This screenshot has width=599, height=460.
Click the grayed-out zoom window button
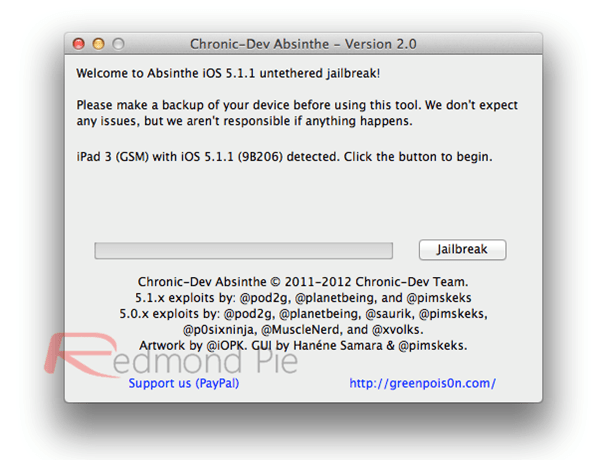point(118,44)
